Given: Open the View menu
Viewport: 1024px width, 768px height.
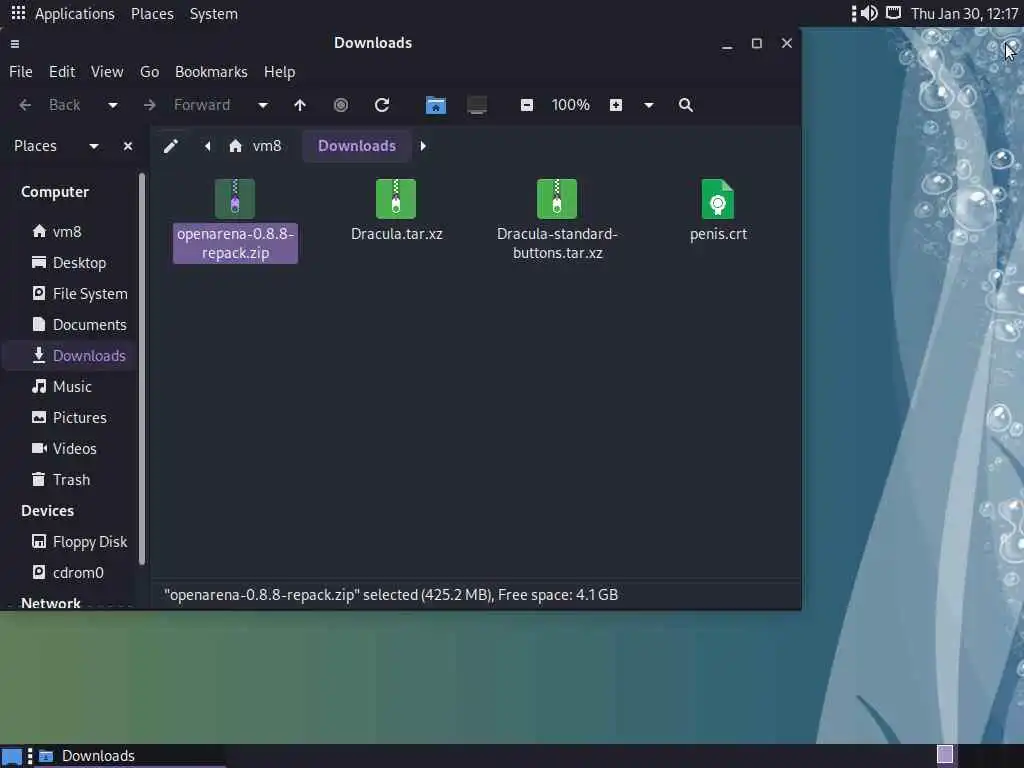Looking at the screenshot, I should (107, 72).
